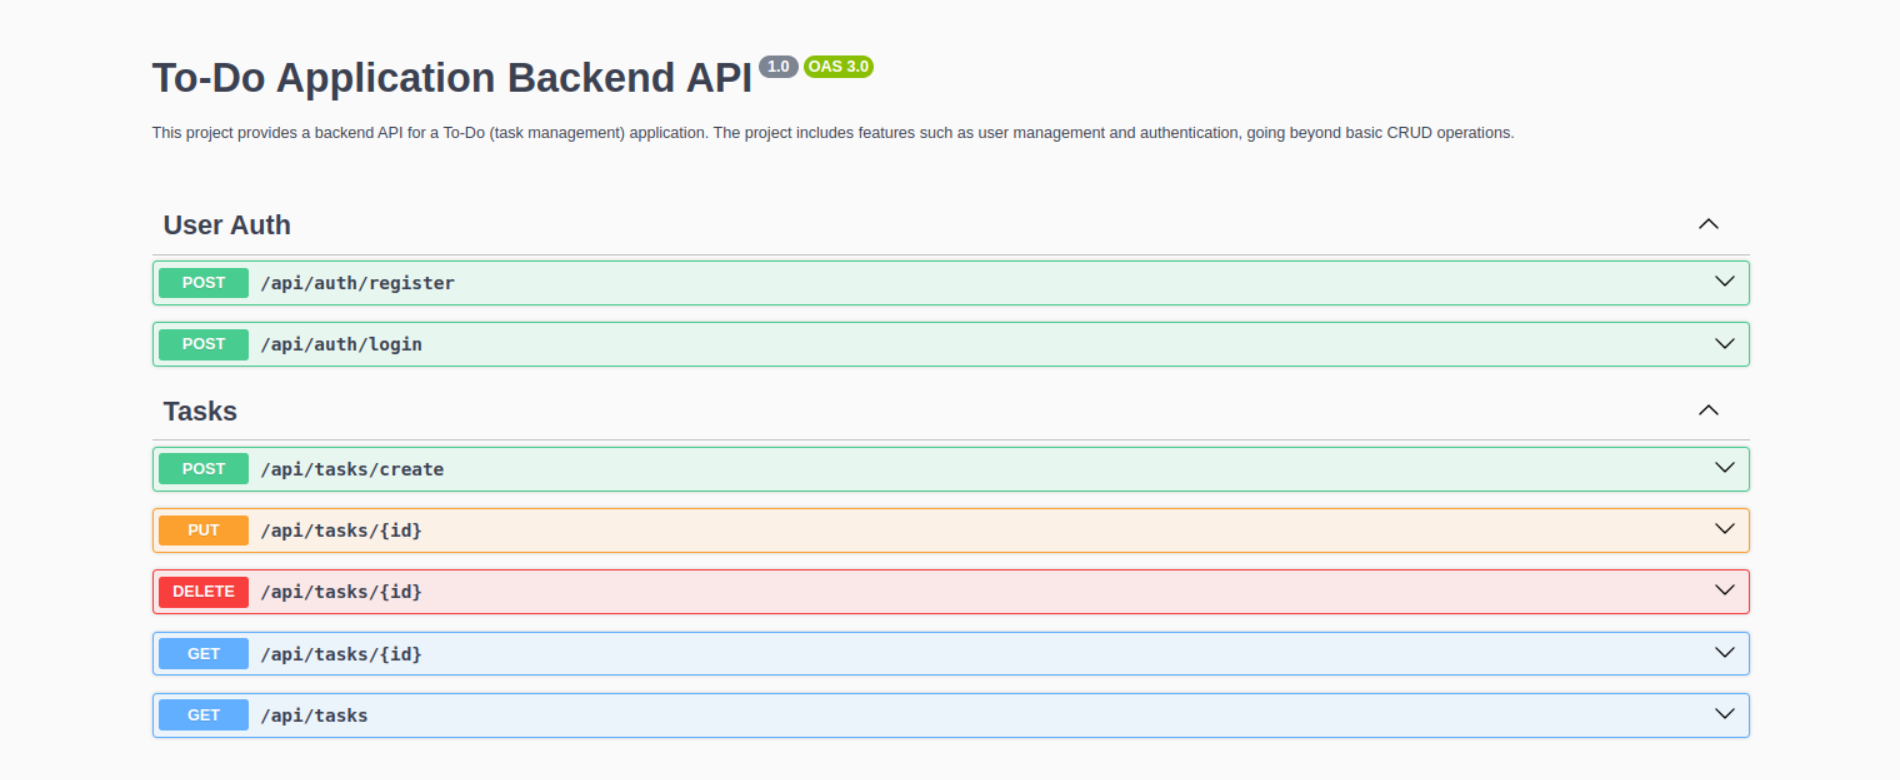
Task: Click the red DELETE method badge
Action: tap(203, 592)
